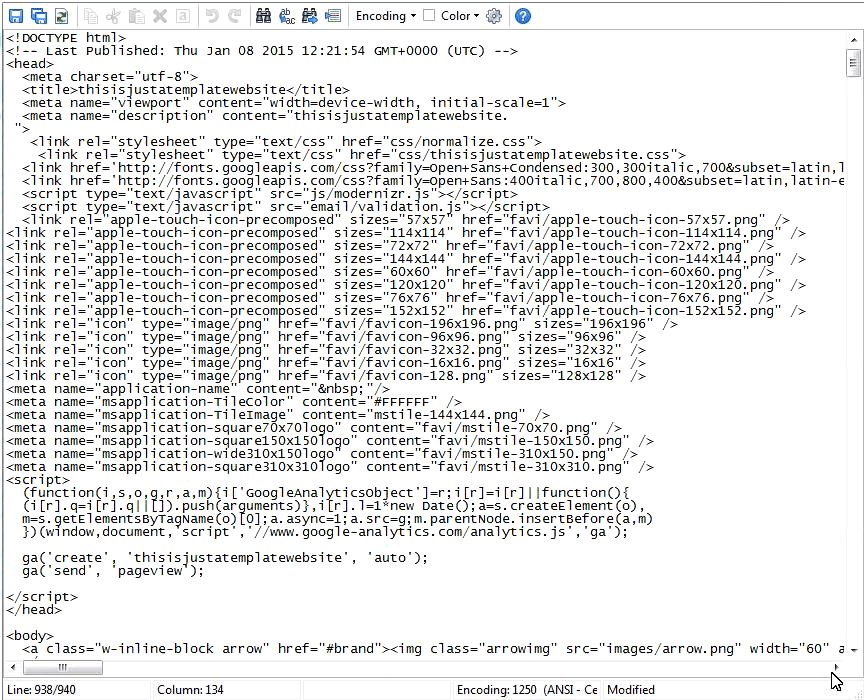Click the ga('send', 'pageview') line

(x=113, y=571)
